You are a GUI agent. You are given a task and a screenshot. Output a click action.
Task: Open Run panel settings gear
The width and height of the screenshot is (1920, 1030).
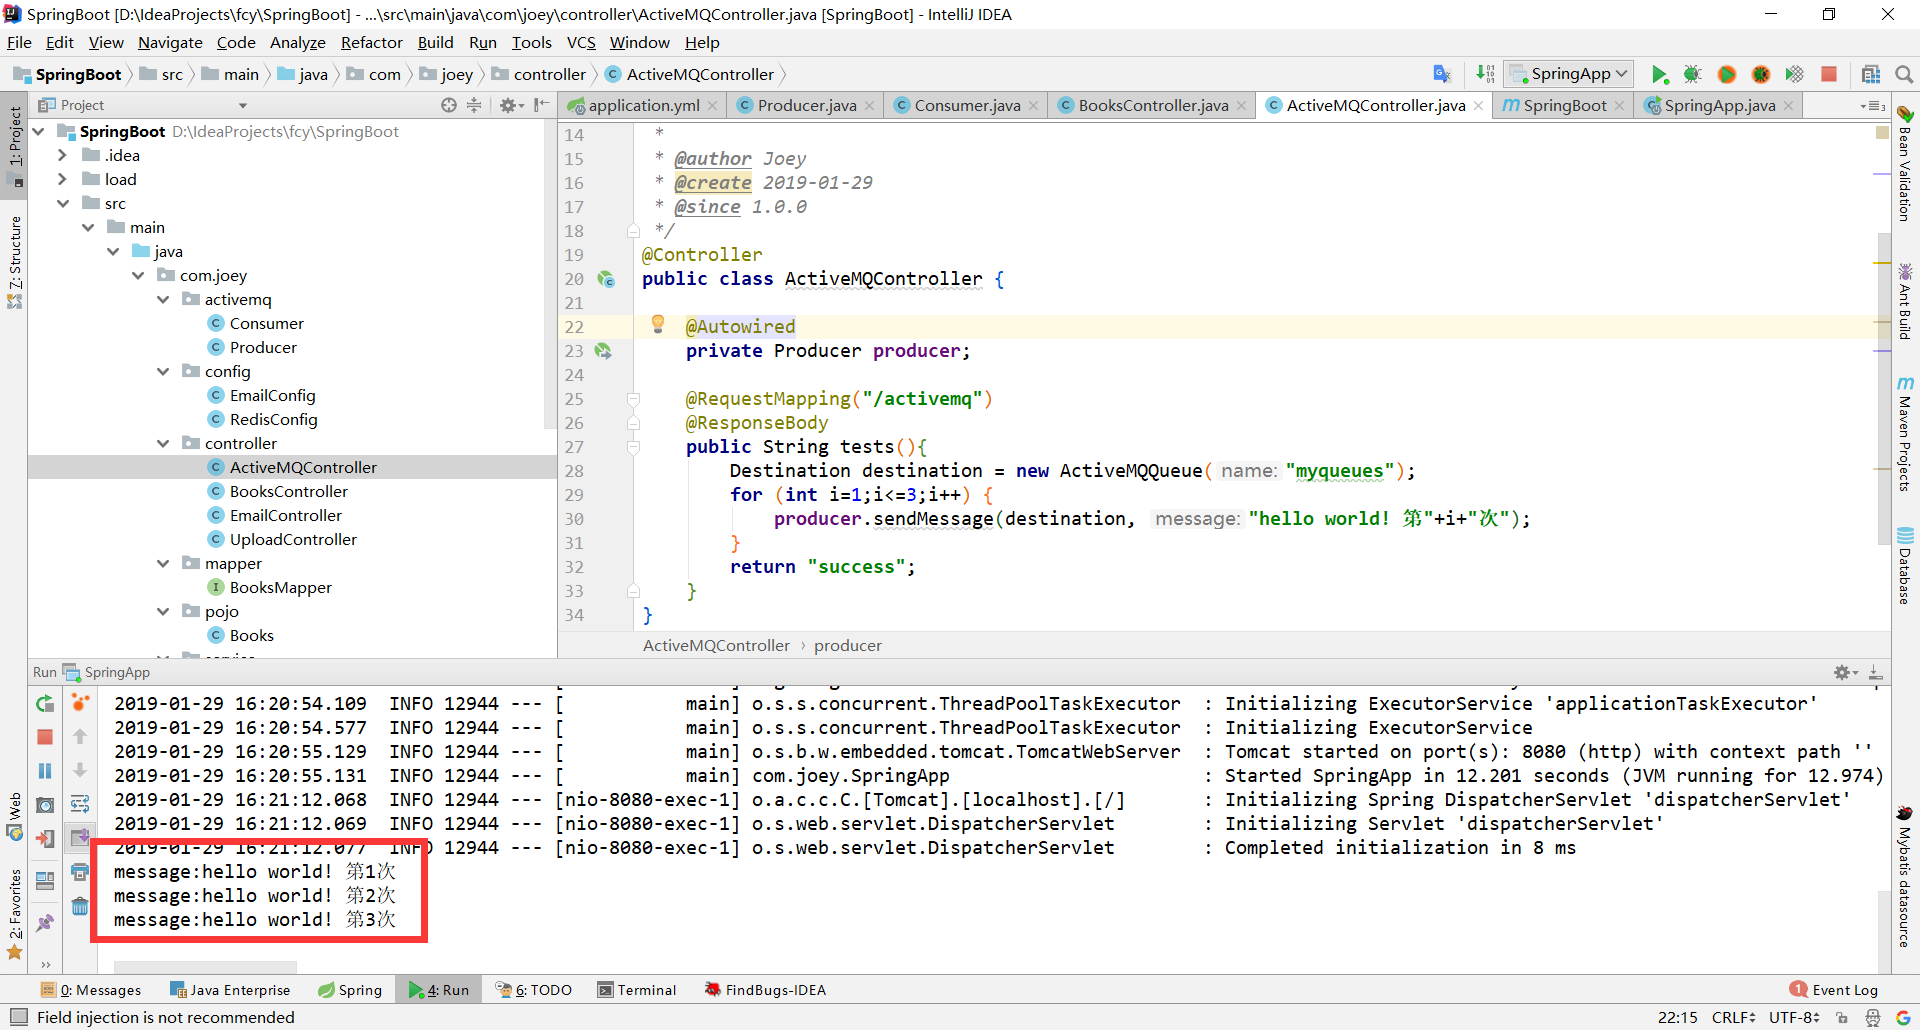tap(1845, 673)
